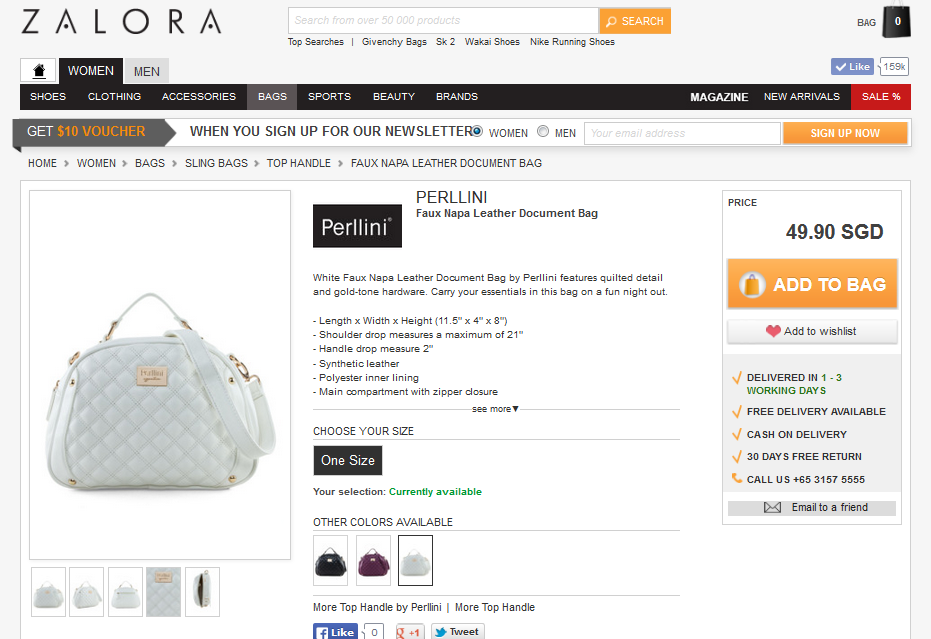Click Add to wishlist
Viewport: 931px width, 639px height.
(812, 331)
